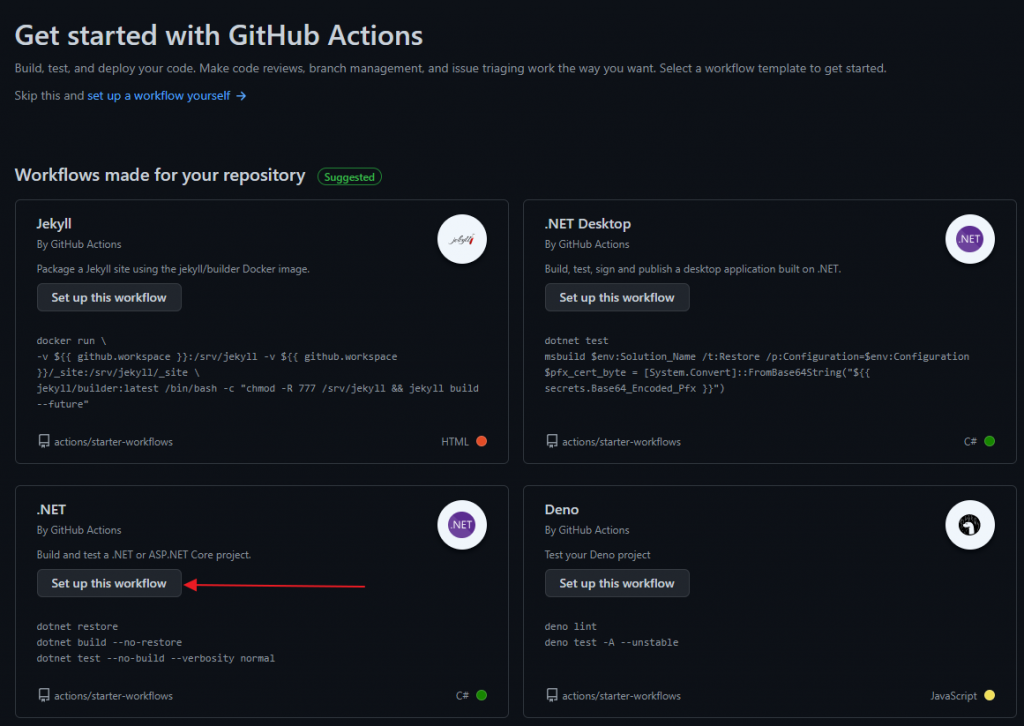The height and width of the screenshot is (726, 1024).
Task: Click 'By GitHub Actions' under Deno
Action: click(x=587, y=530)
